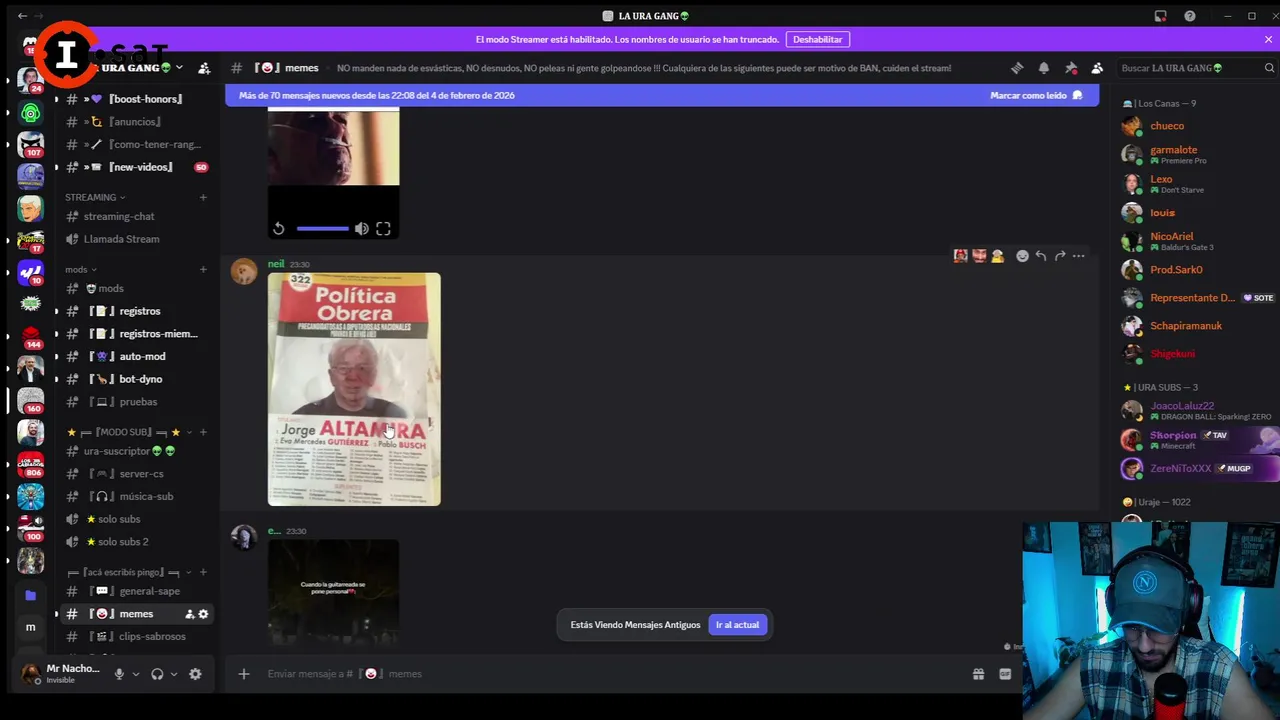Collapse the mods category
Viewport: 1280px width, 720px height.
(80, 269)
